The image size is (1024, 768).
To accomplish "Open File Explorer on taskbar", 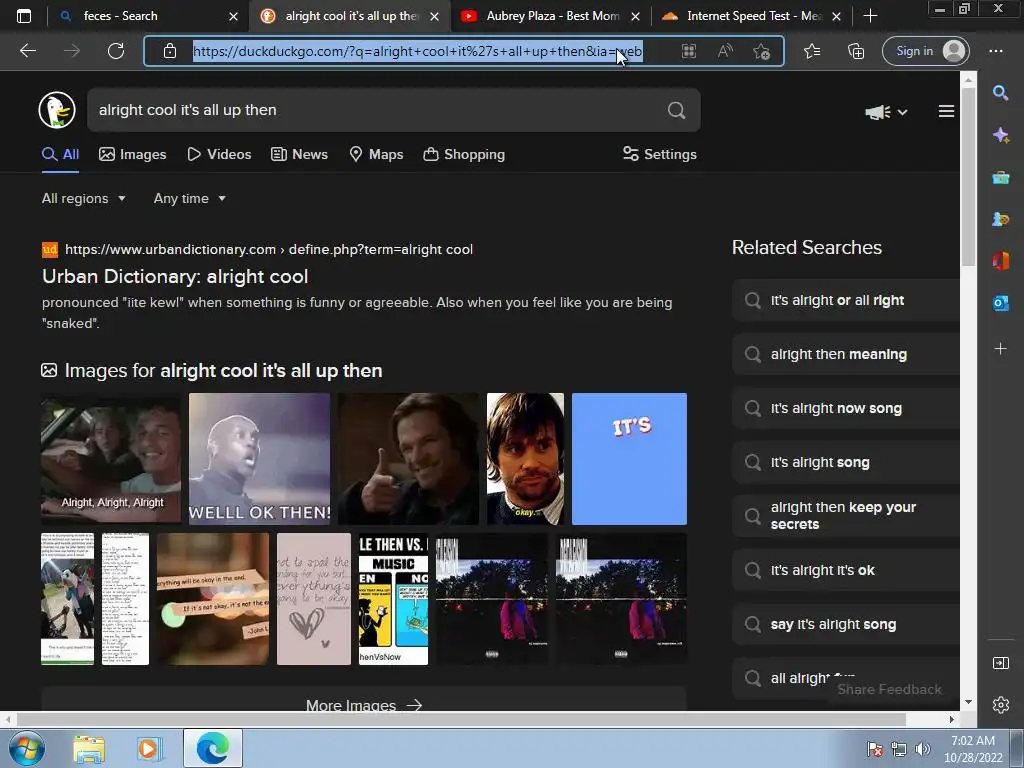I will [x=89, y=749].
